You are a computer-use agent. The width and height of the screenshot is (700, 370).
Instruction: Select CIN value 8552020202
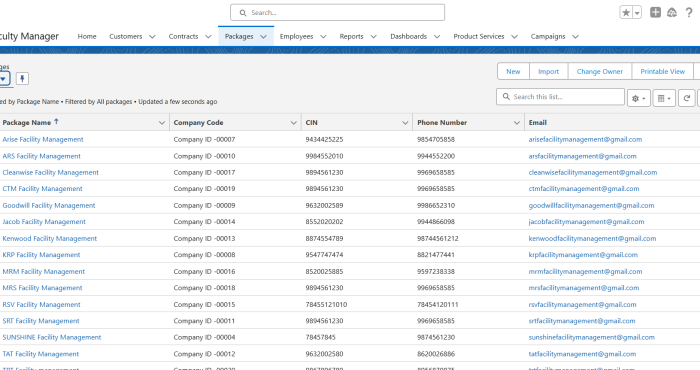[325, 222]
